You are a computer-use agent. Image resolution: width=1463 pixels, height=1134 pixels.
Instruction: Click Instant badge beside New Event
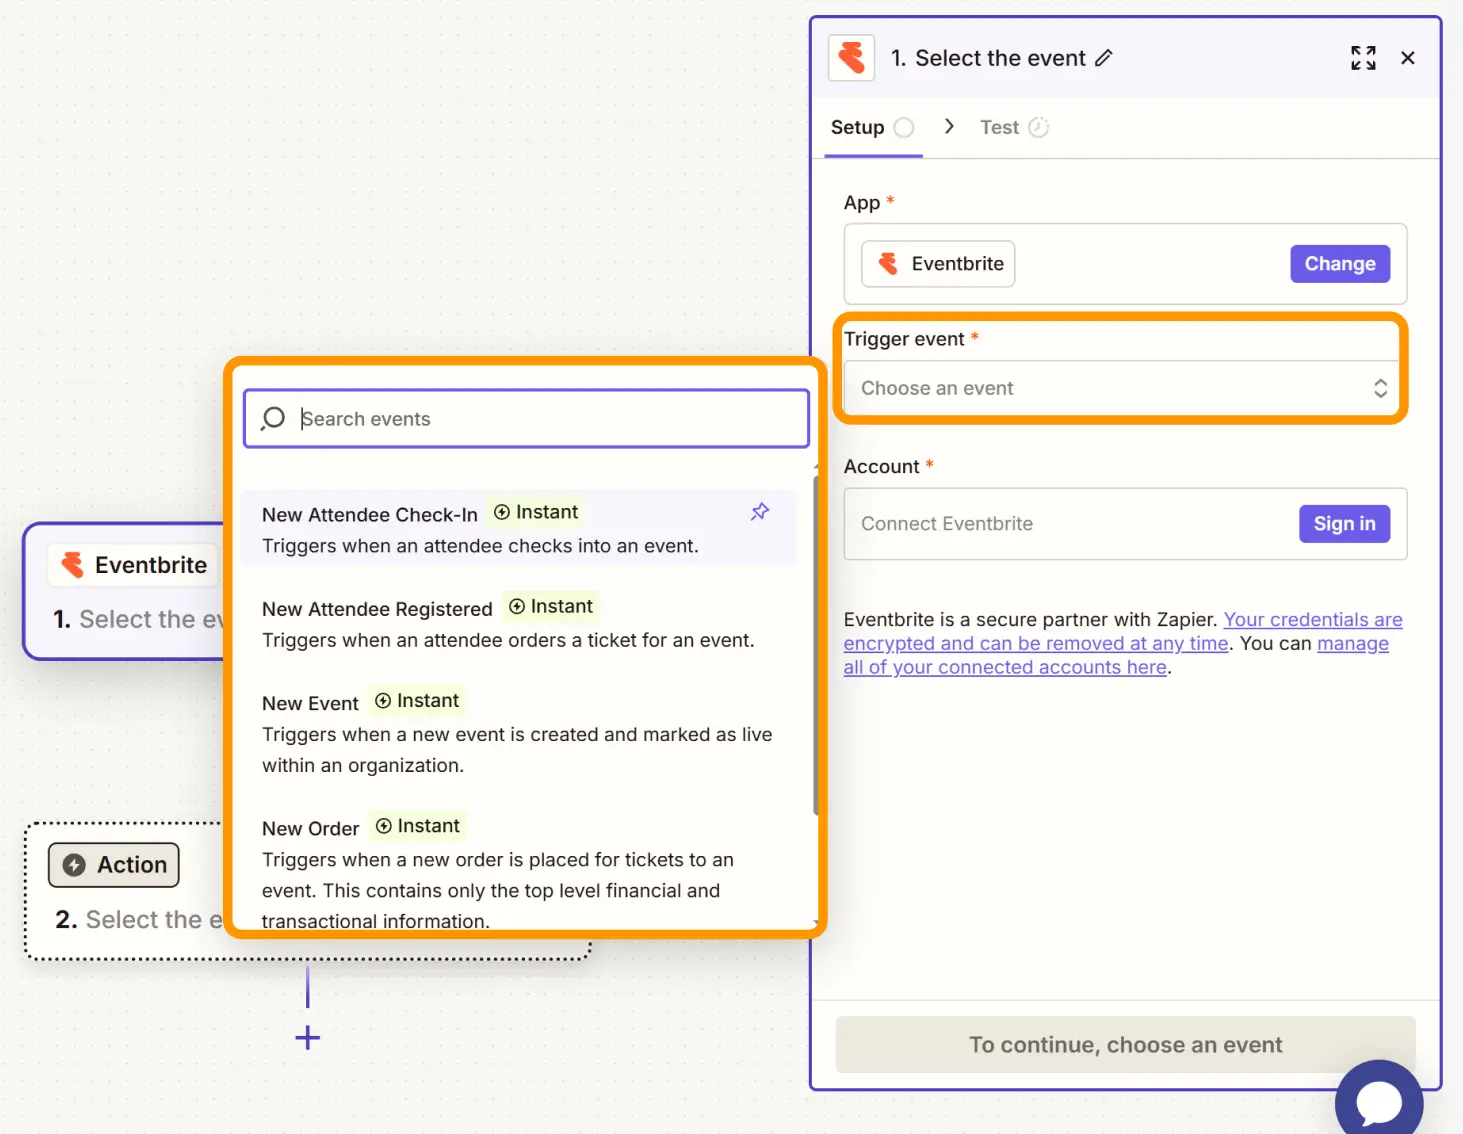[417, 700]
